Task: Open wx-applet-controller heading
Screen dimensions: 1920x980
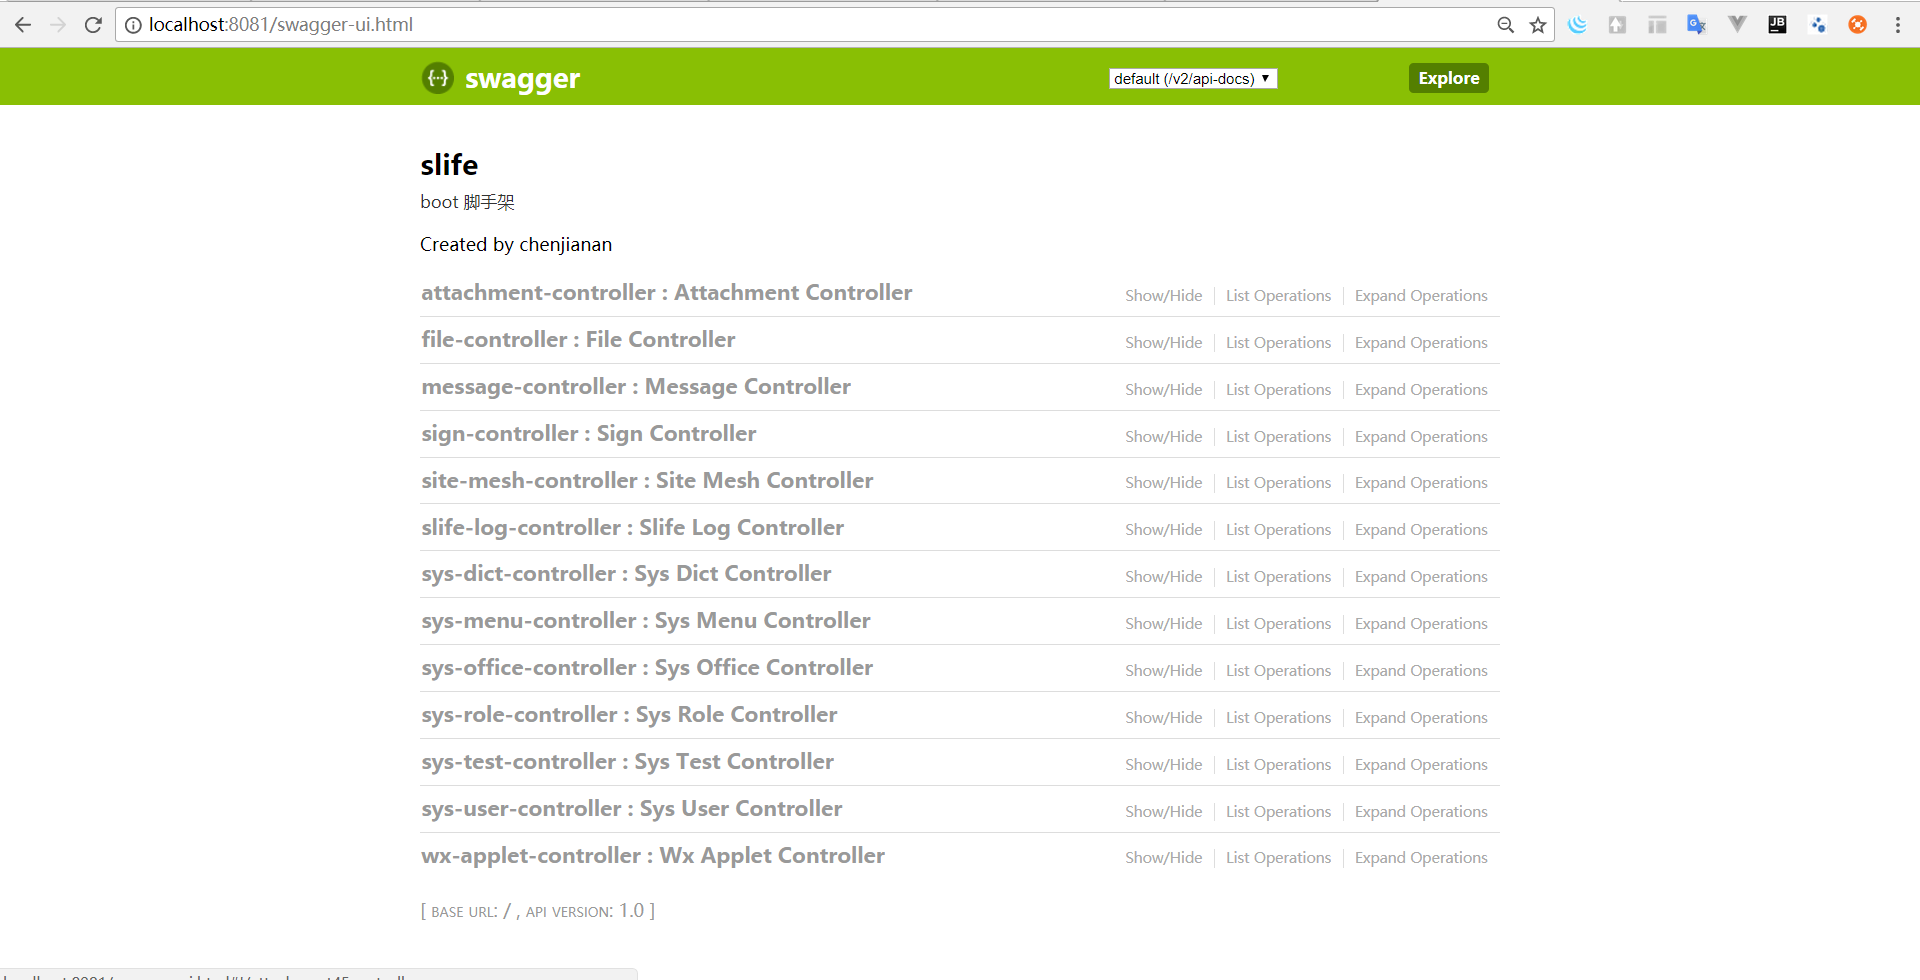Action: [653, 856]
